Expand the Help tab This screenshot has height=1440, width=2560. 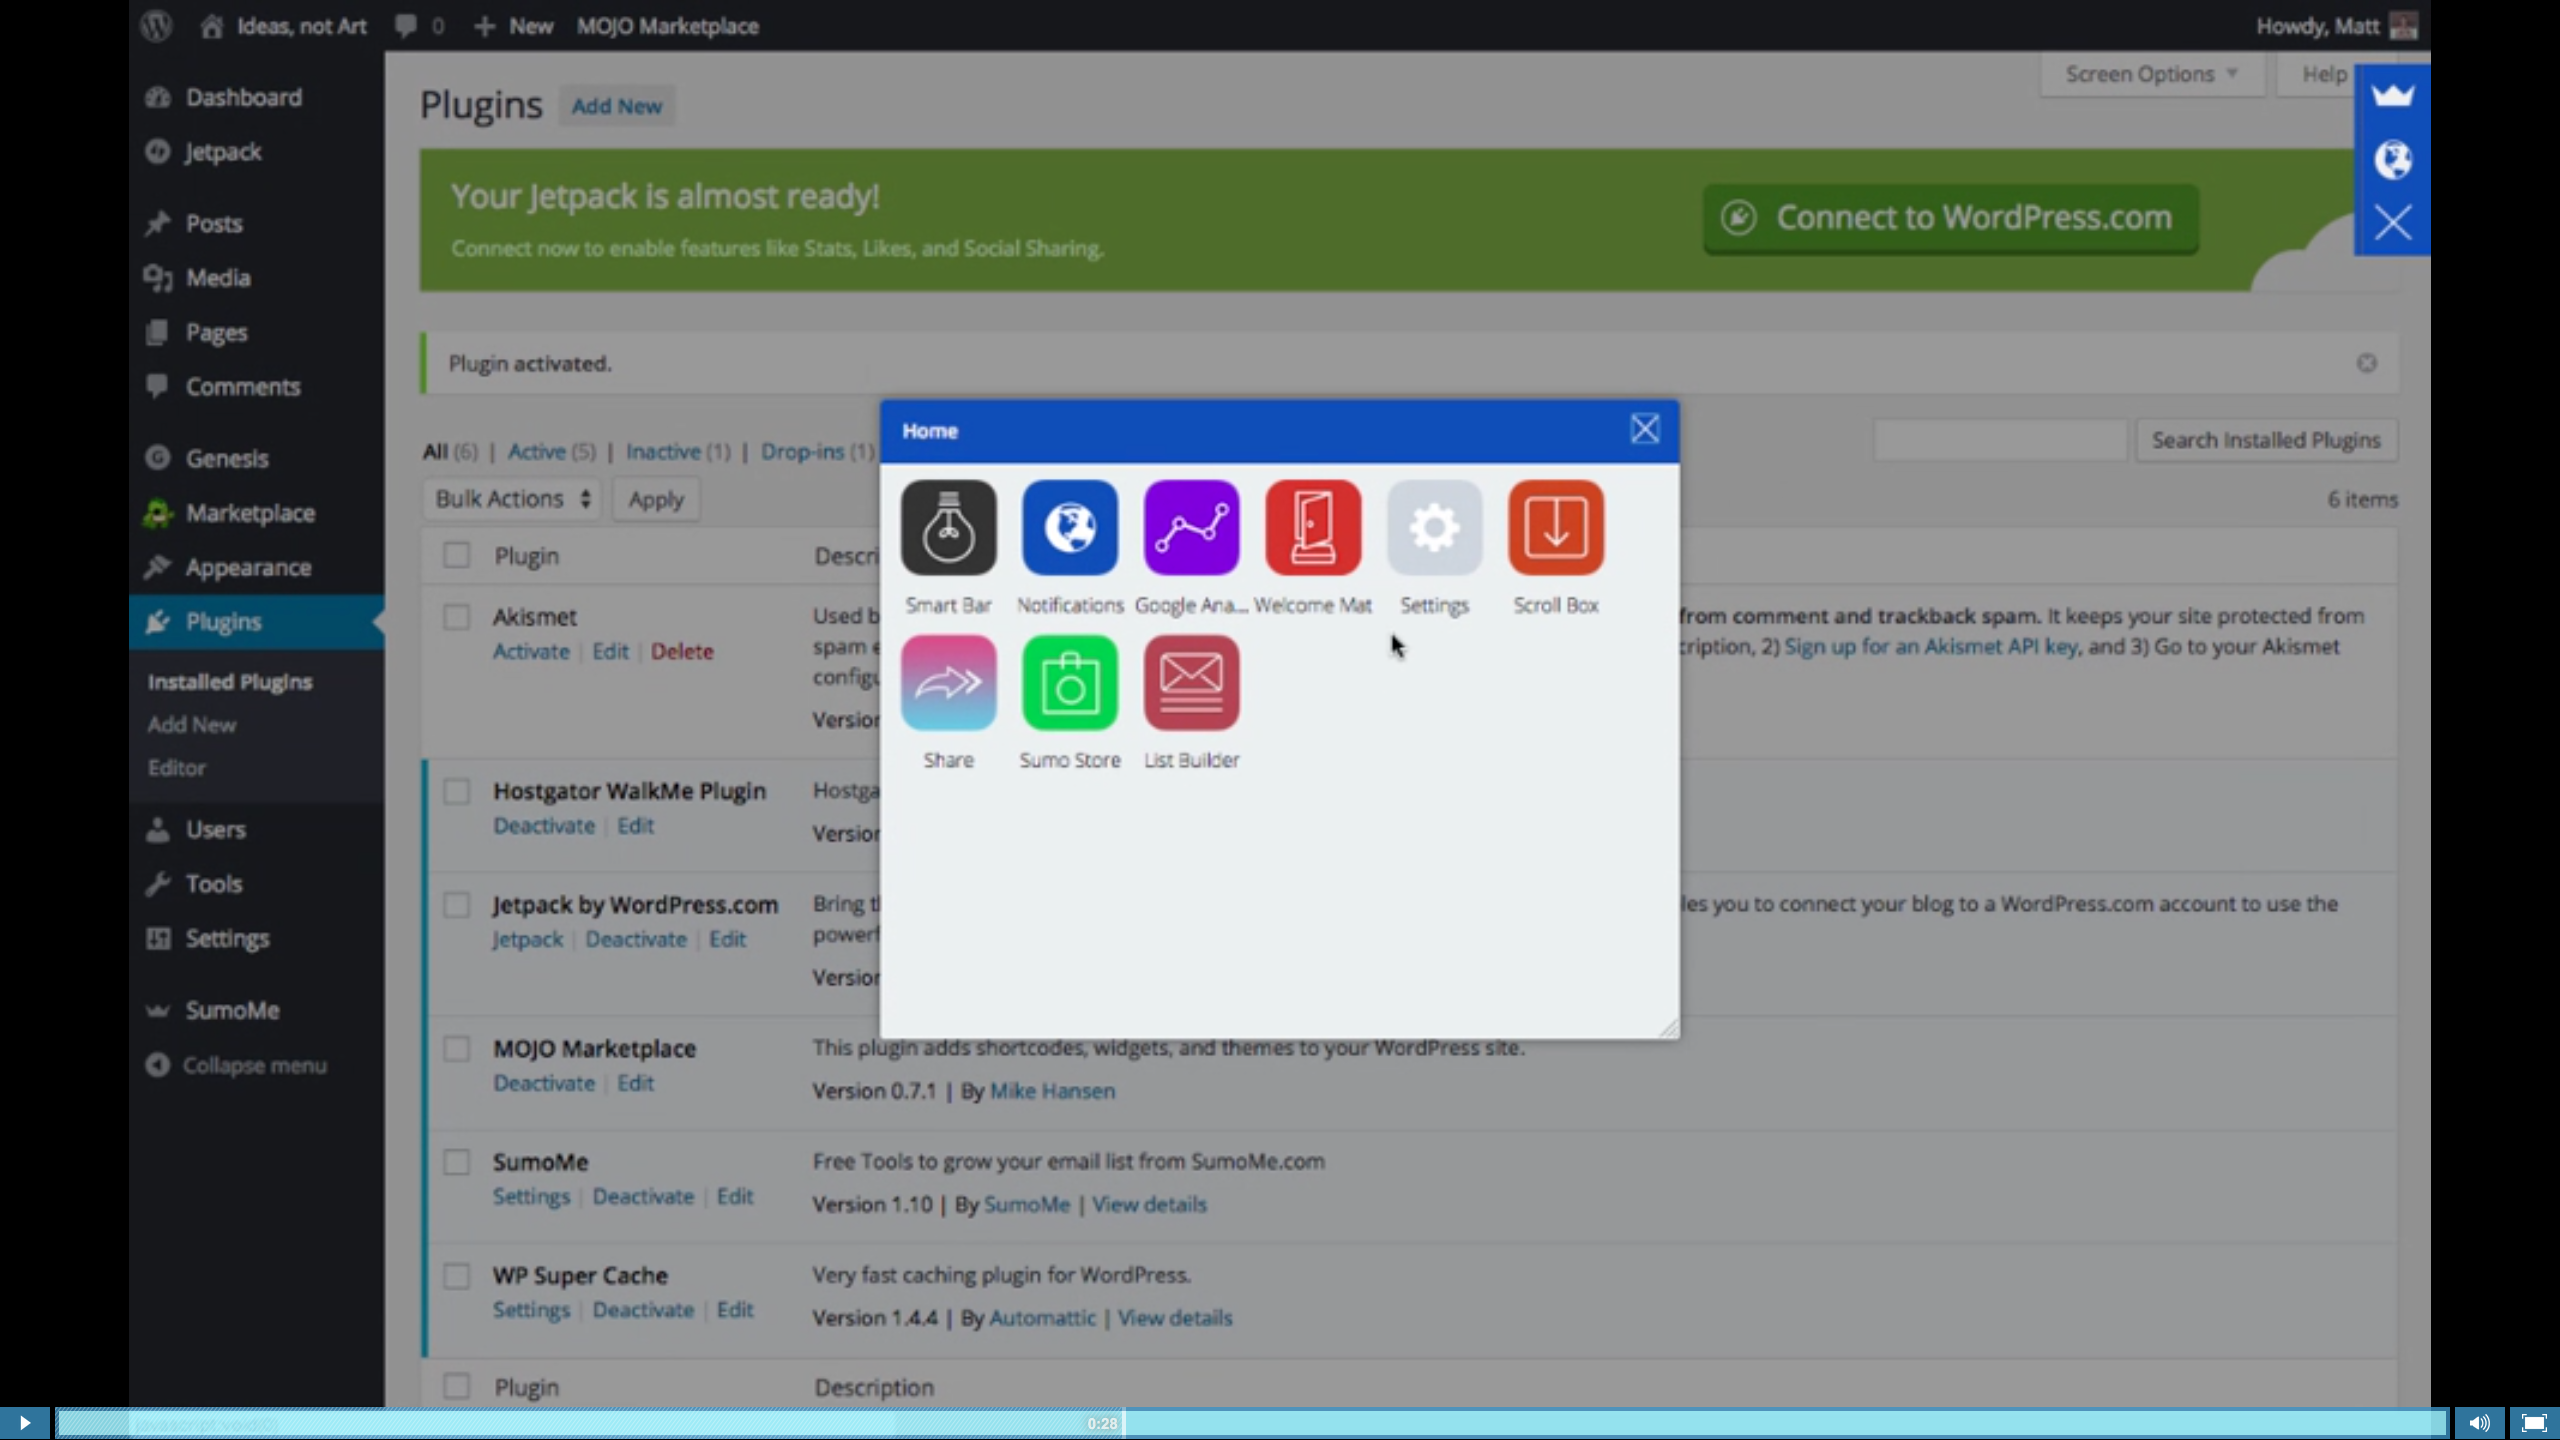click(x=2322, y=75)
